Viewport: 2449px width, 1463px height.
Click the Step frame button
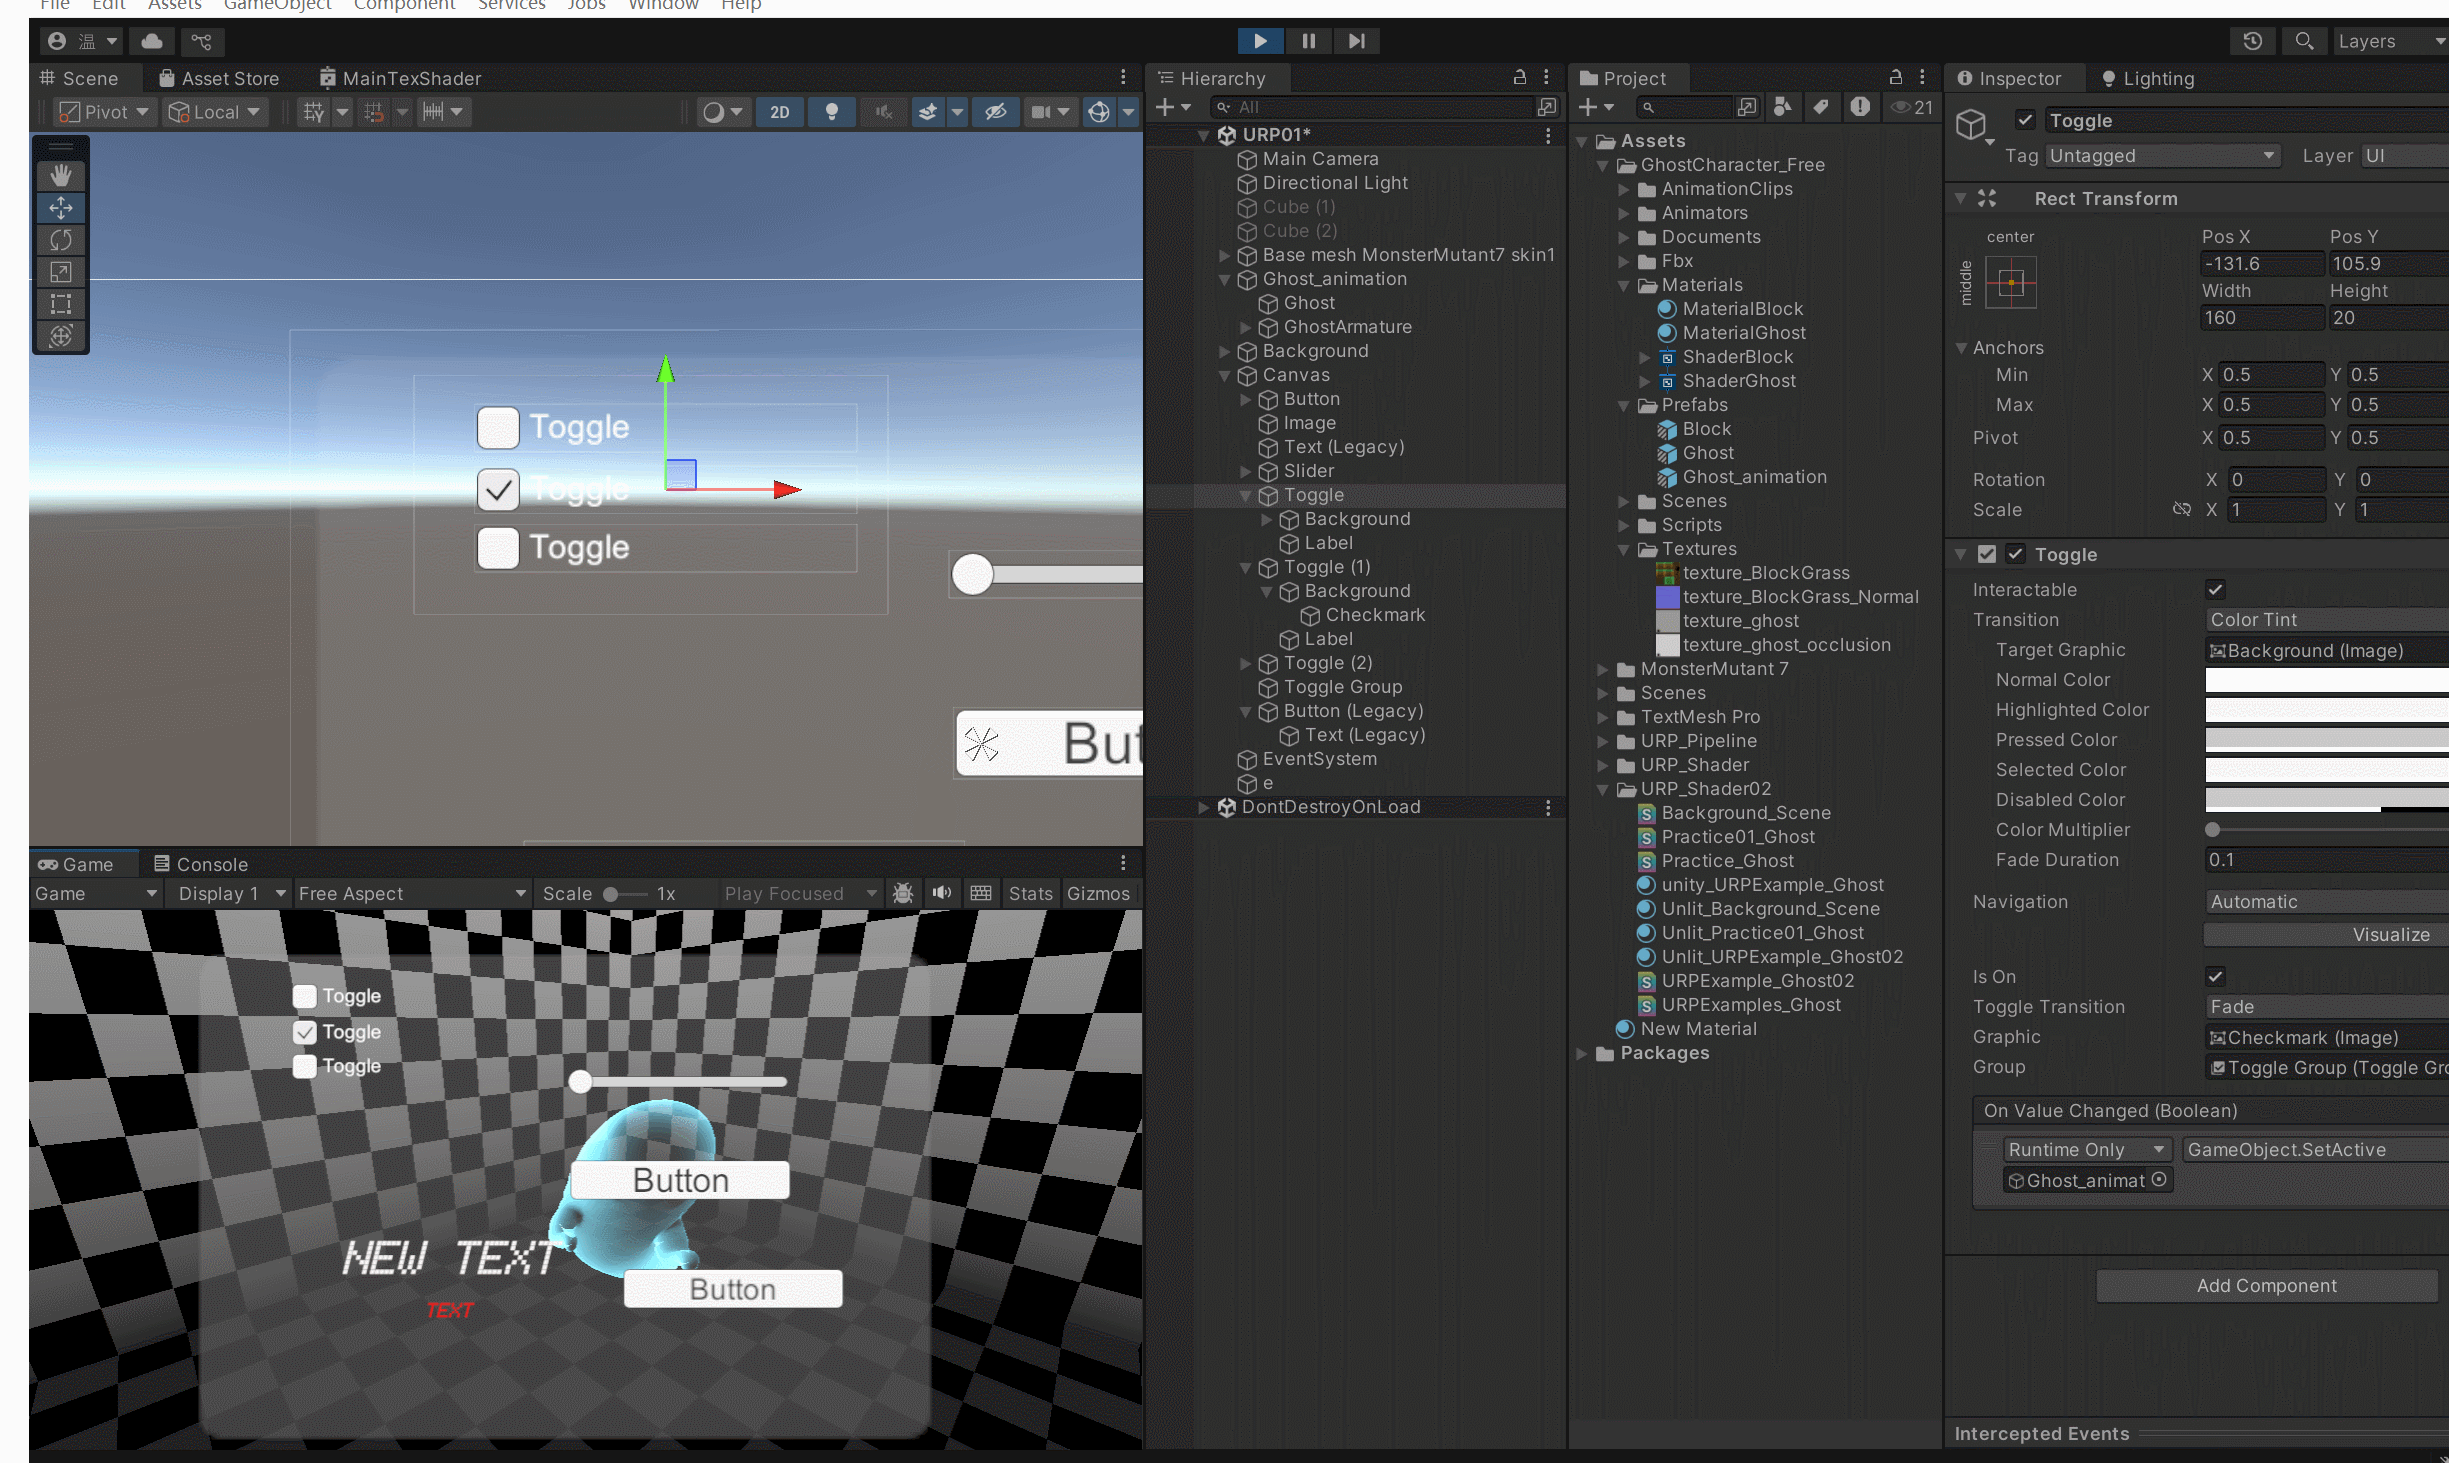point(1356,41)
